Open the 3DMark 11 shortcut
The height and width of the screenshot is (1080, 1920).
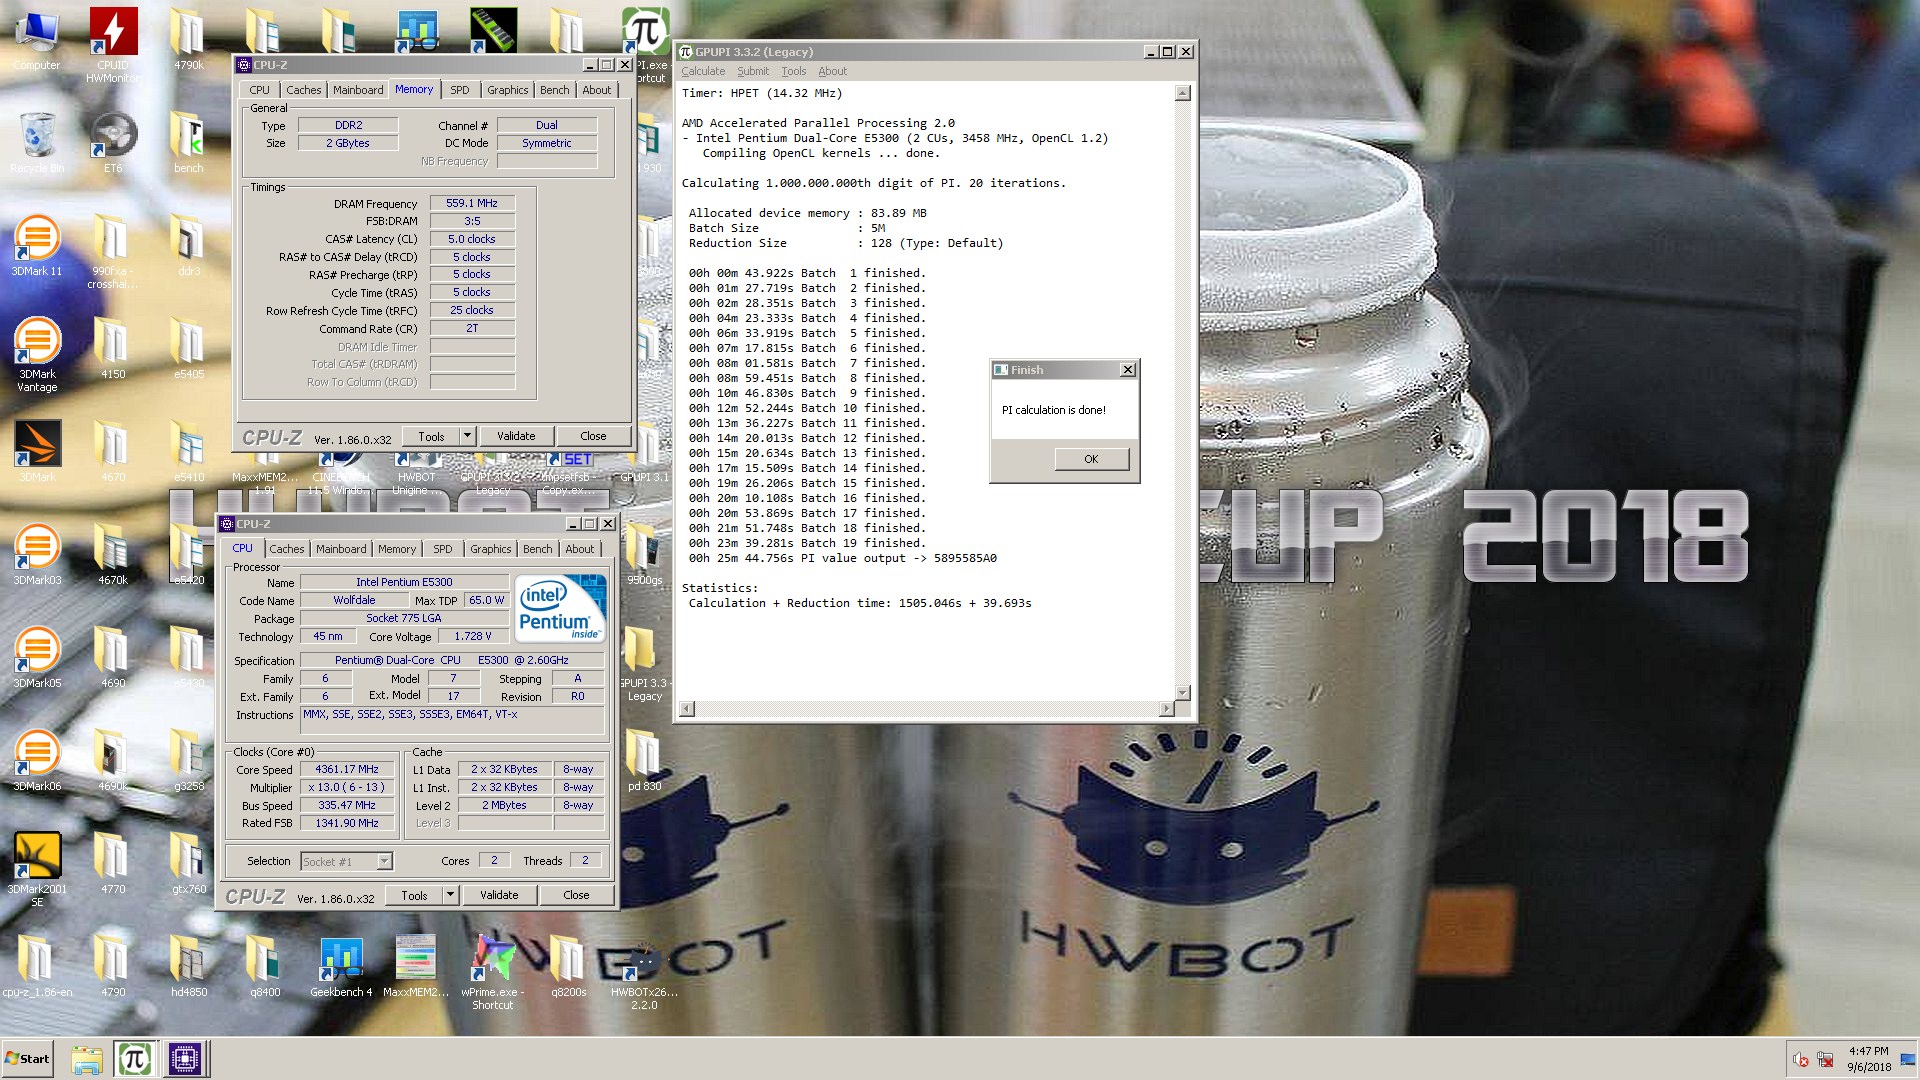coord(37,246)
